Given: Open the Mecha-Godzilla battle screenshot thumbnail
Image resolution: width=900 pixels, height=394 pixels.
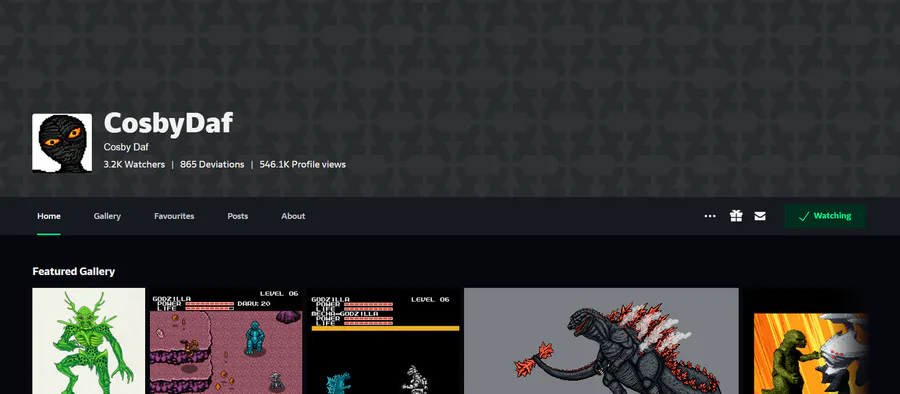Looking at the screenshot, I should pos(383,341).
